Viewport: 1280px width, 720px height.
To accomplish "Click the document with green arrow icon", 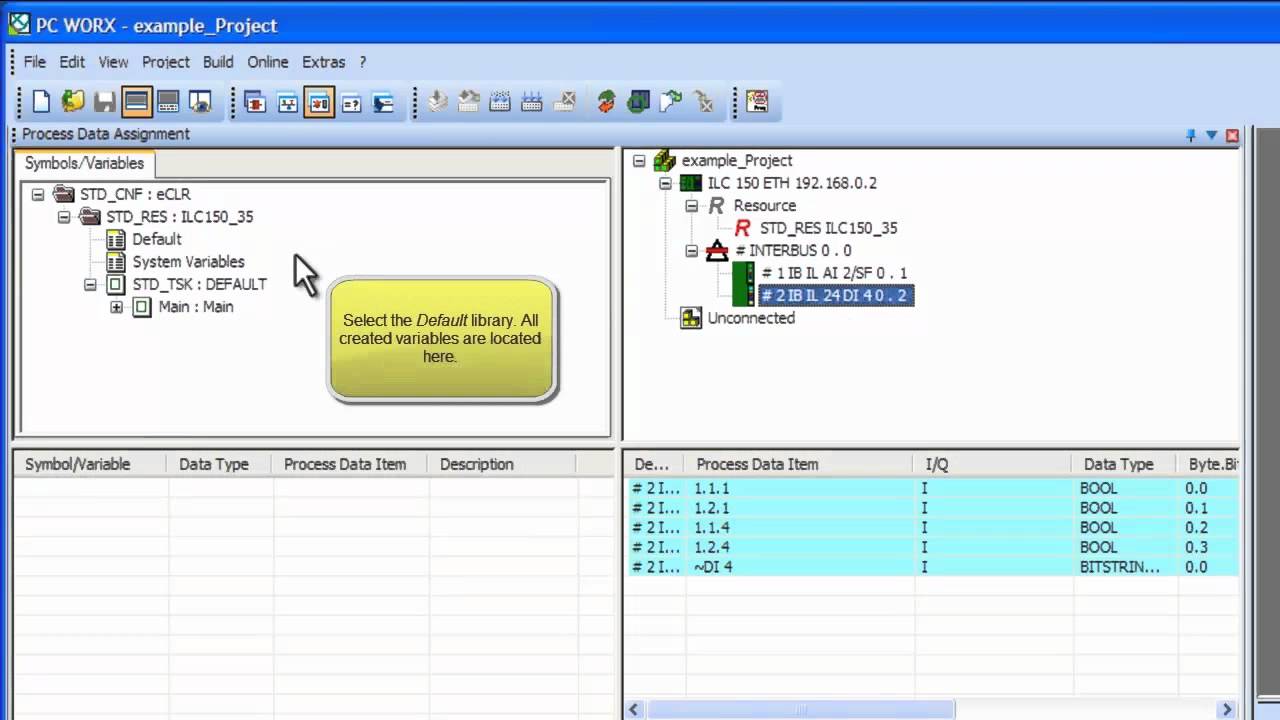I will pos(671,101).
